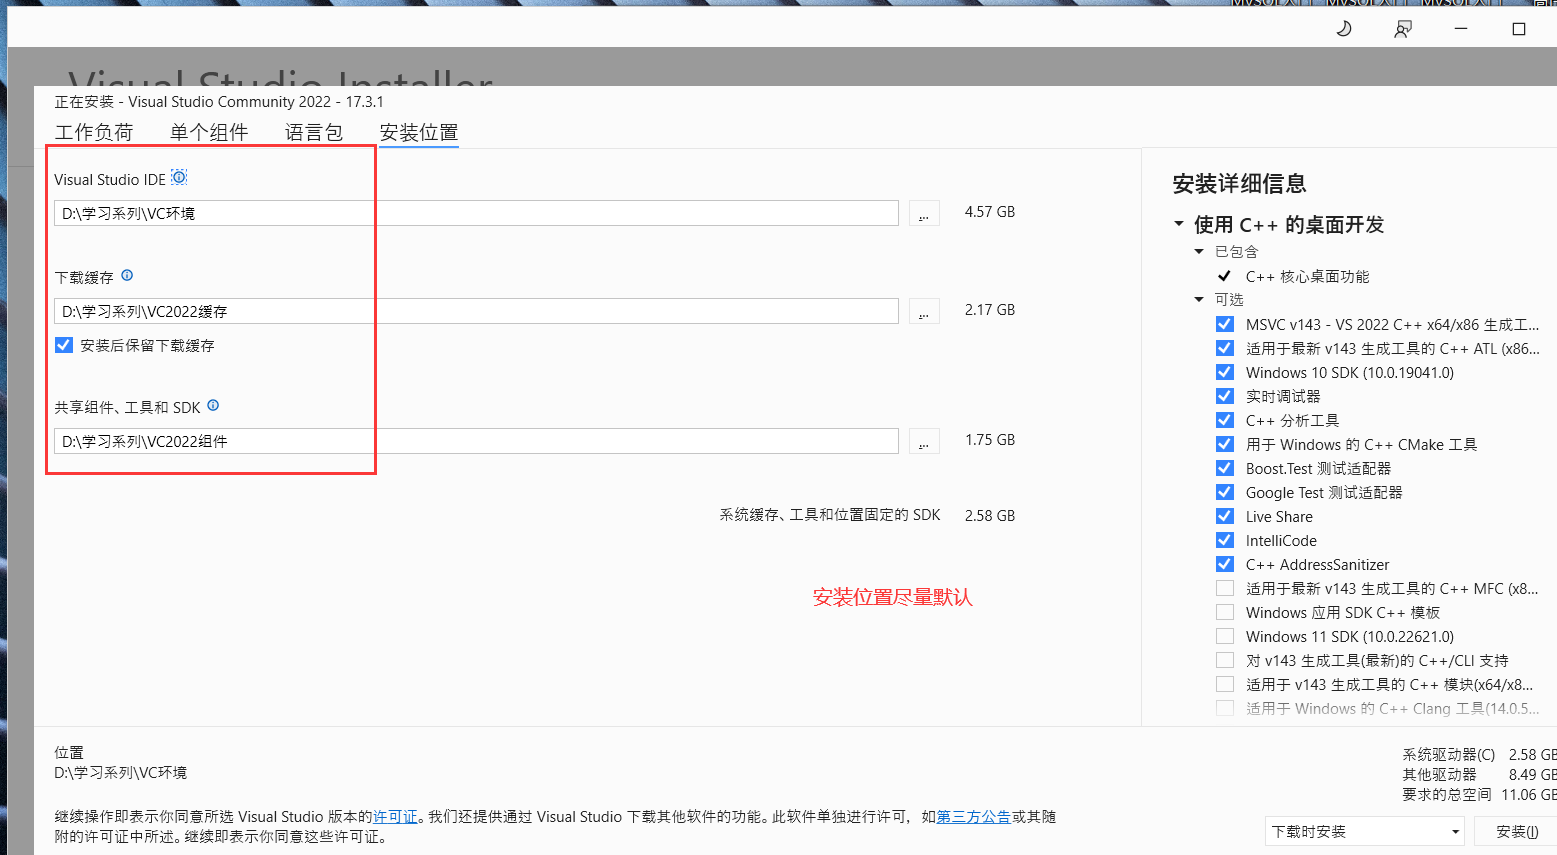Image resolution: width=1557 pixels, height=855 pixels.
Task: Switch to 工作负荷 tab
Action: coord(94,132)
